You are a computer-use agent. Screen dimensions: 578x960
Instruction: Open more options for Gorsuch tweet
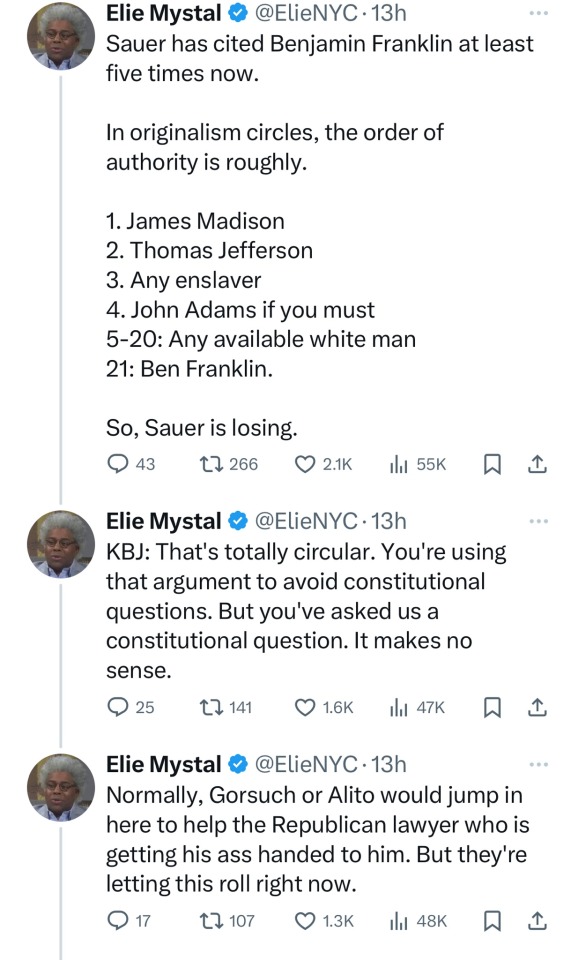click(538, 764)
